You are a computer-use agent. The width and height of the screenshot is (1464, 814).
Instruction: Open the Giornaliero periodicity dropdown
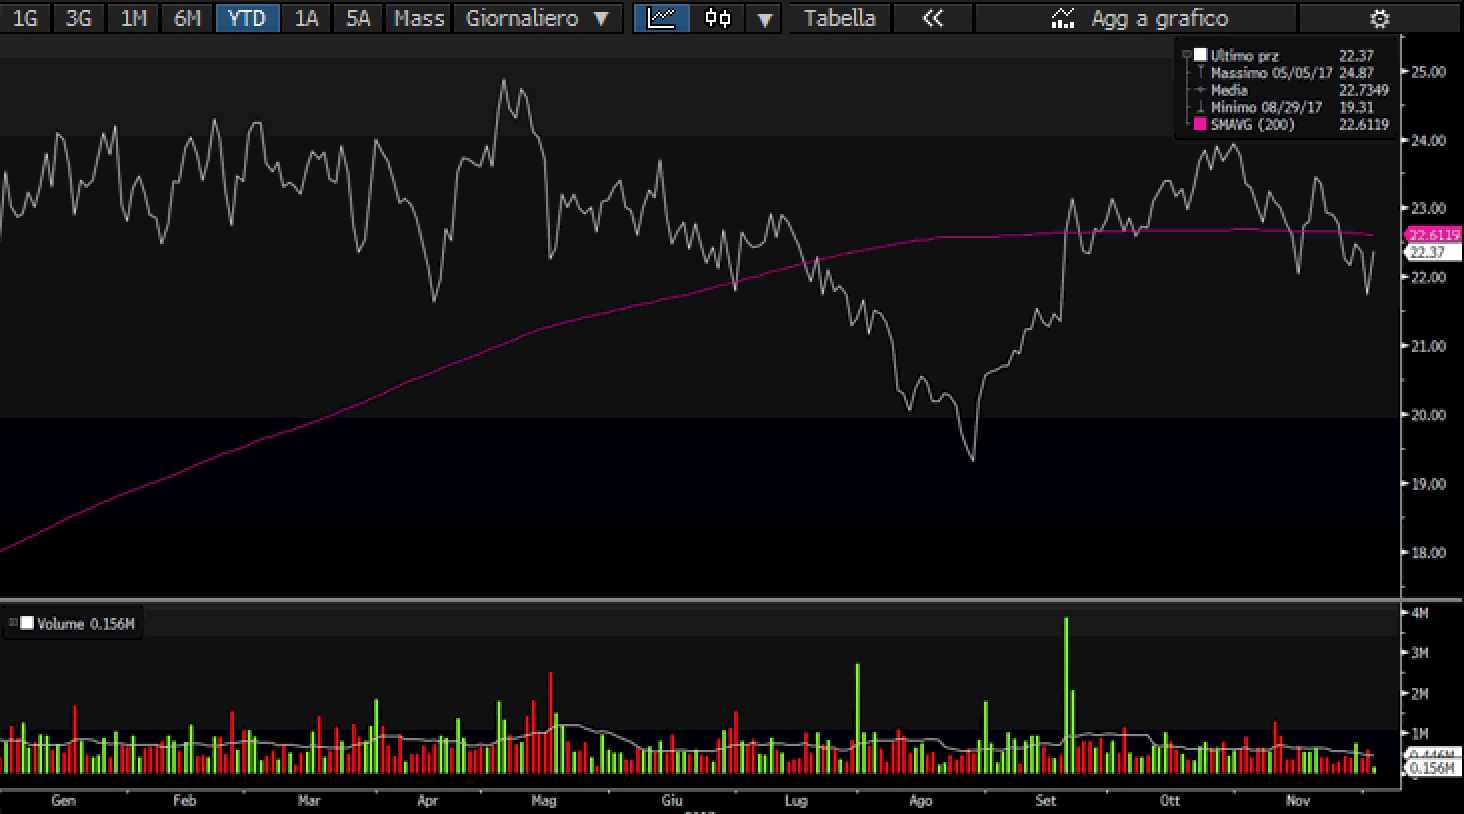point(537,18)
